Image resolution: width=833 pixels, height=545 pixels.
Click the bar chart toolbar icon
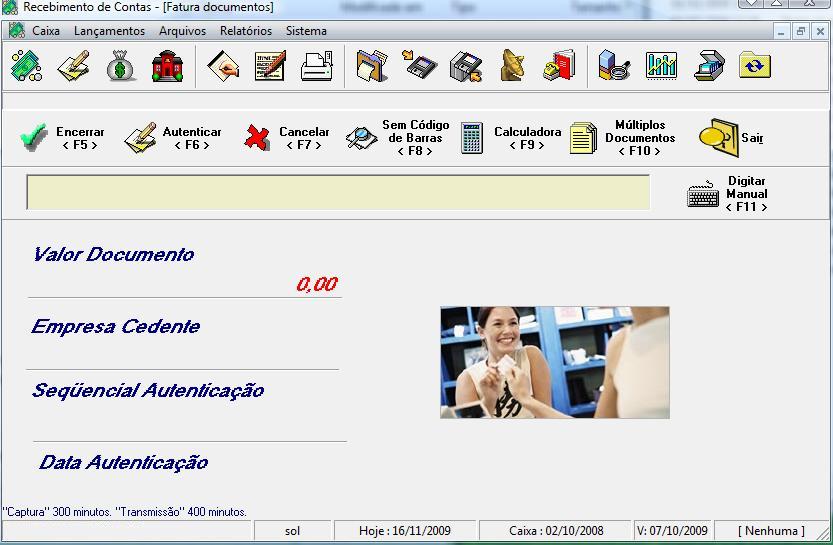[661, 65]
